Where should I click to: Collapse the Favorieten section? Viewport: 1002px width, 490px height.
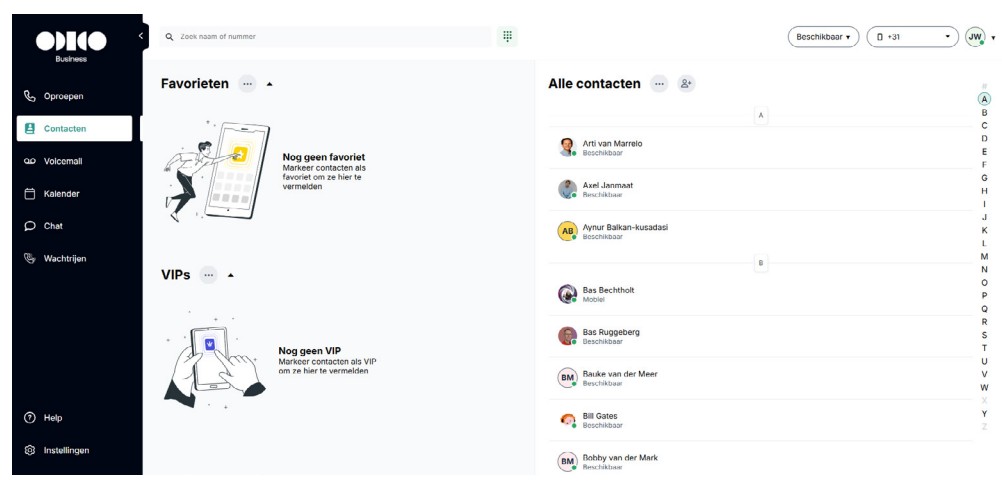[x=269, y=84]
